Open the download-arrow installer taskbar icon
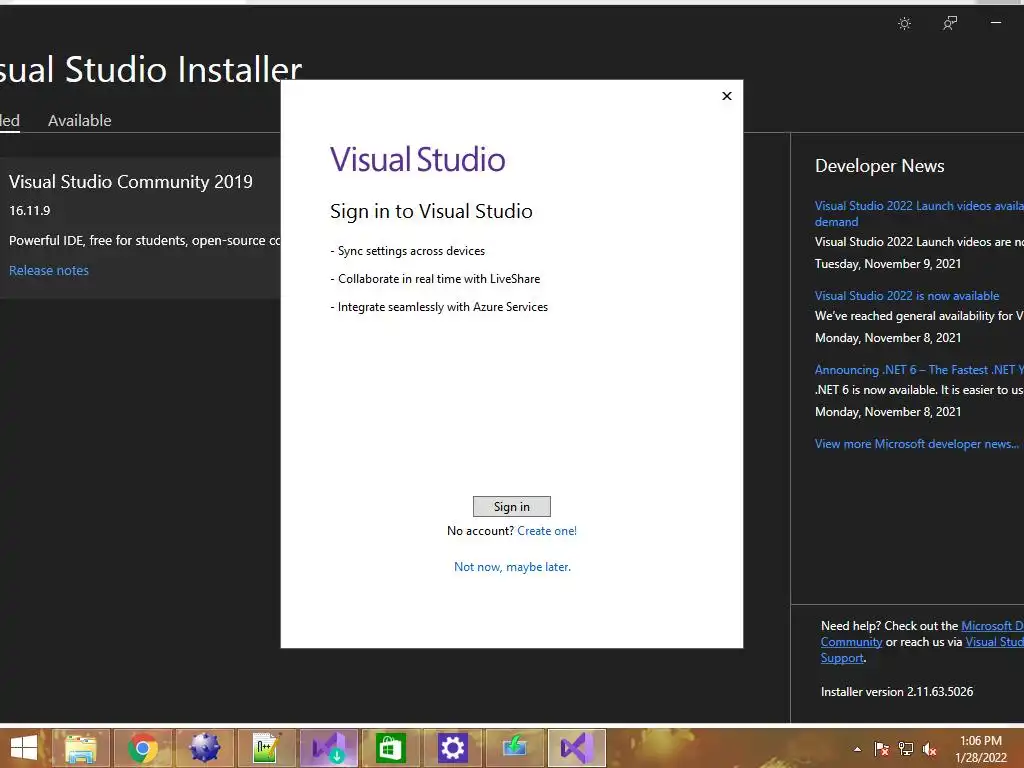The width and height of the screenshot is (1024, 768). pyautogui.click(x=515, y=748)
